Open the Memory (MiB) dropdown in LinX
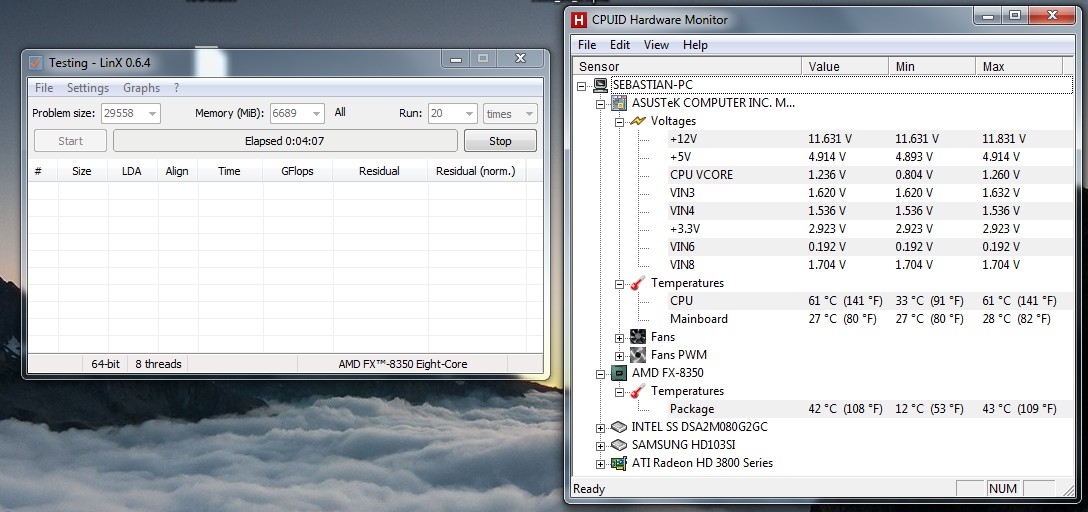Image resolution: width=1088 pixels, height=512 pixels. click(316, 114)
